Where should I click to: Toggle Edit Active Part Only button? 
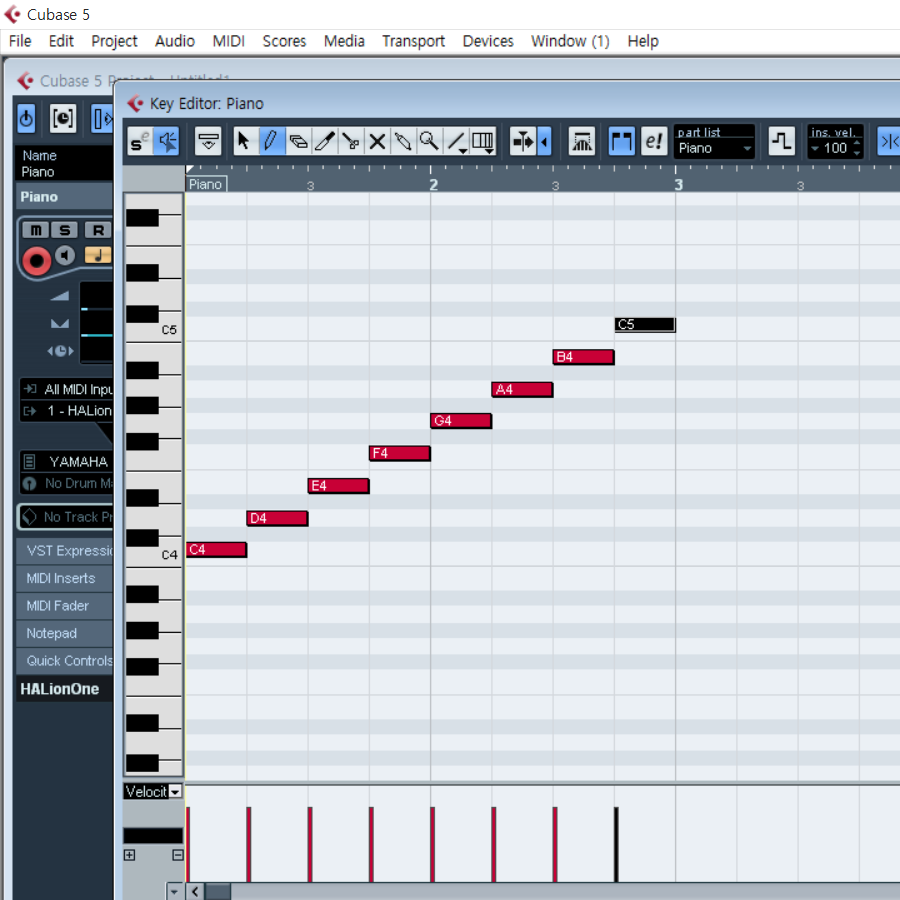click(654, 141)
